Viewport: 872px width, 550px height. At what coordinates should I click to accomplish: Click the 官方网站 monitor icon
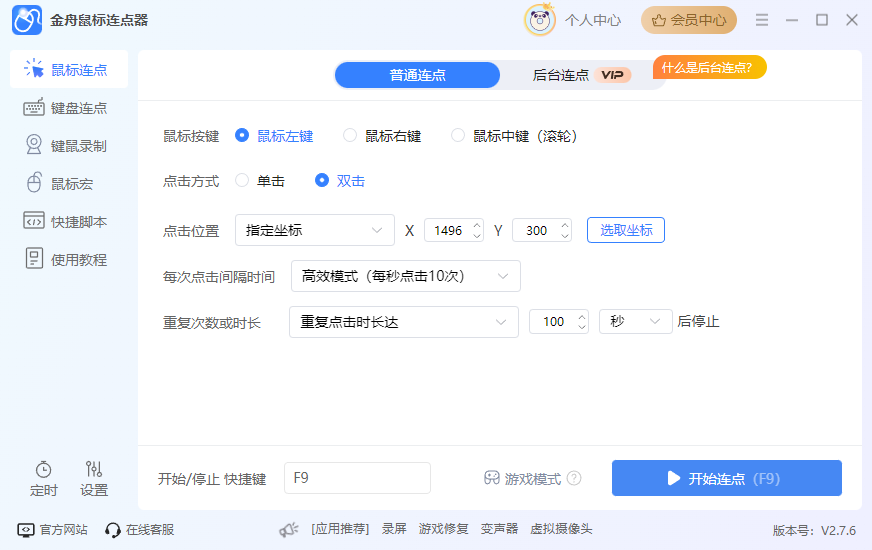(x=26, y=530)
